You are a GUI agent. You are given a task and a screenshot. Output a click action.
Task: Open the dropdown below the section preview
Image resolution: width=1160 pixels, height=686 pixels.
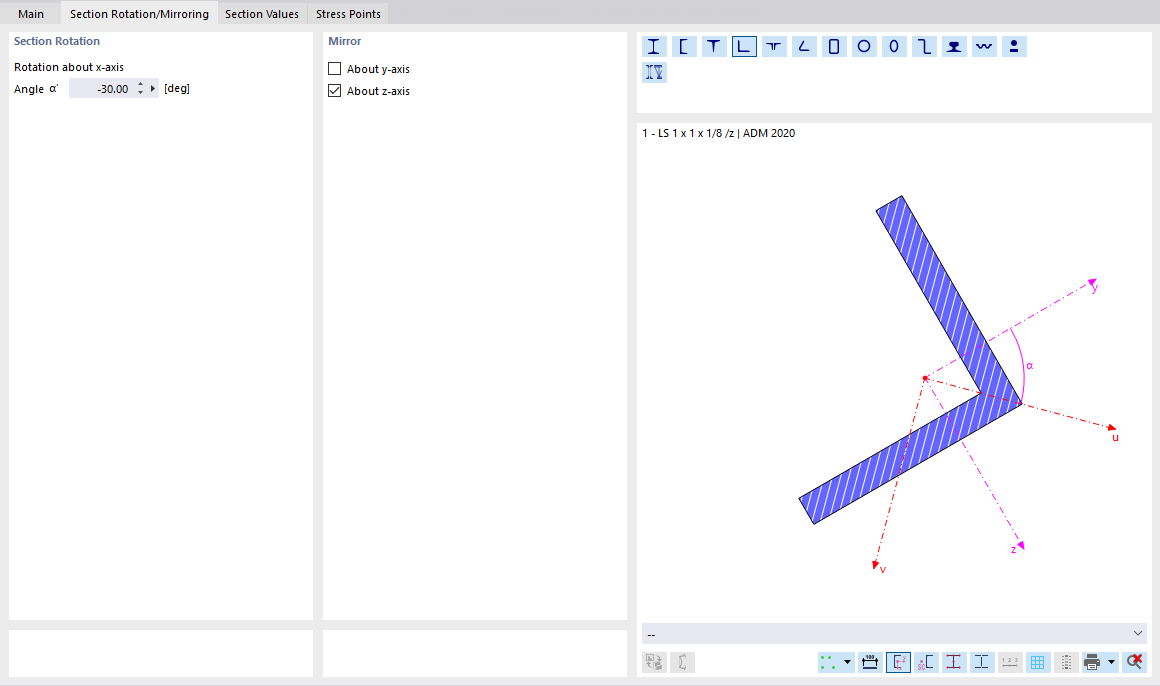click(x=895, y=632)
